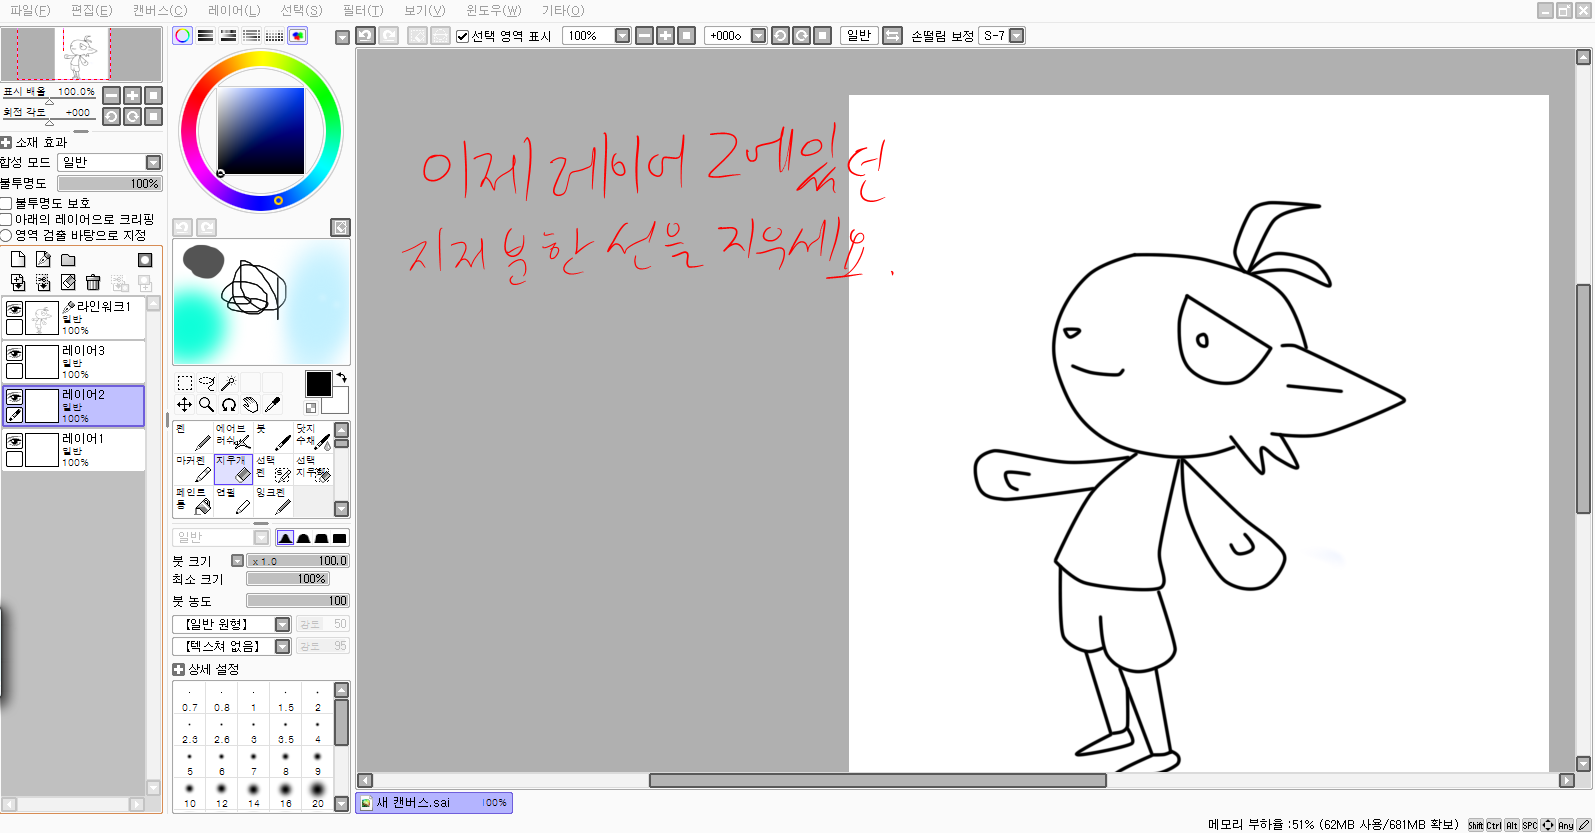Open the 붓 크기 multiplier dropdown
The width and height of the screenshot is (1595, 833).
click(237, 561)
